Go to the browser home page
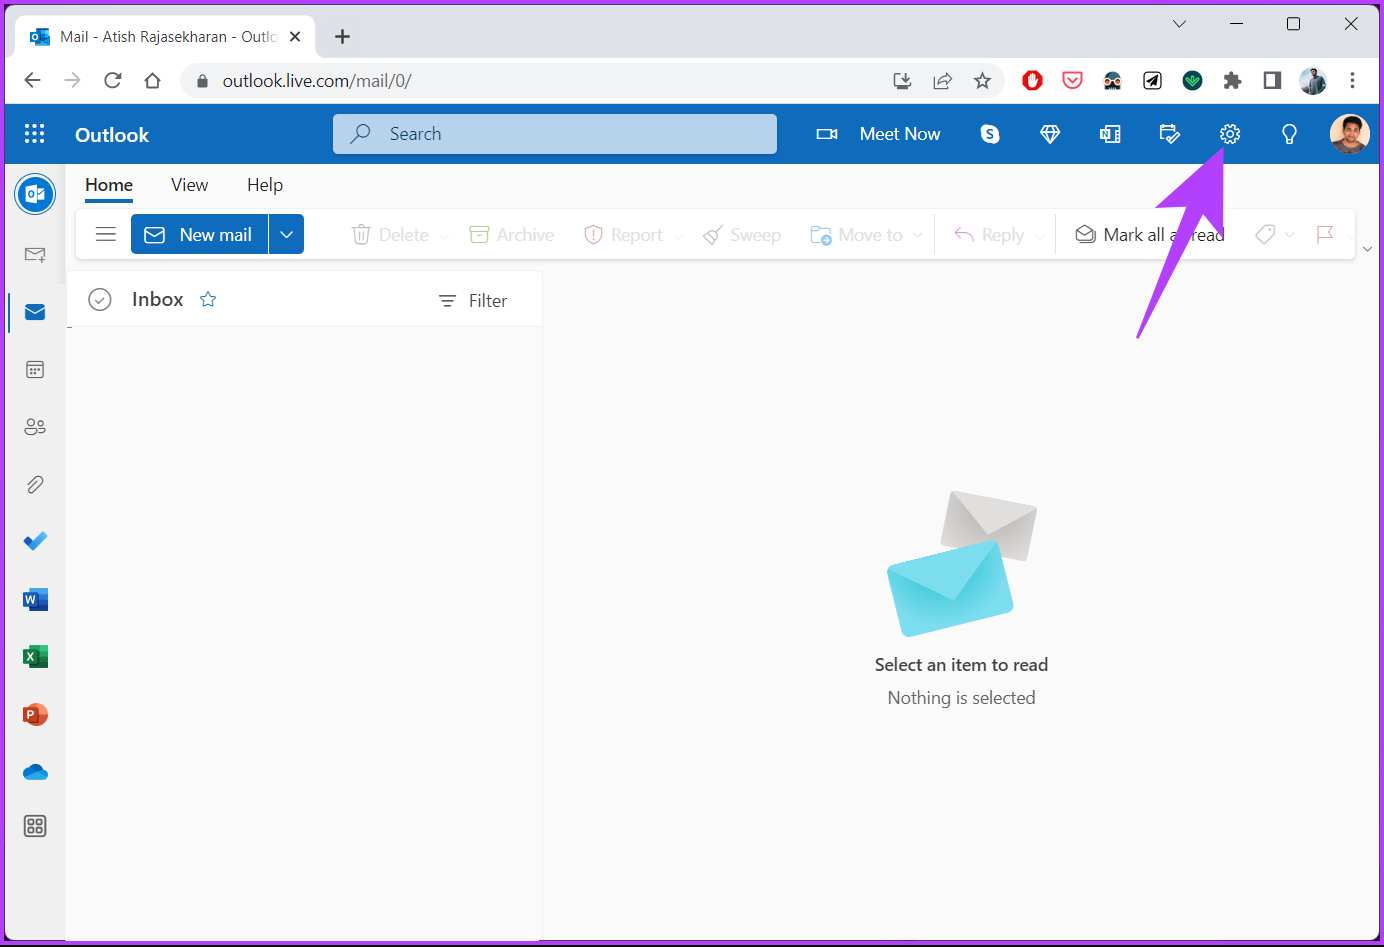 [152, 80]
